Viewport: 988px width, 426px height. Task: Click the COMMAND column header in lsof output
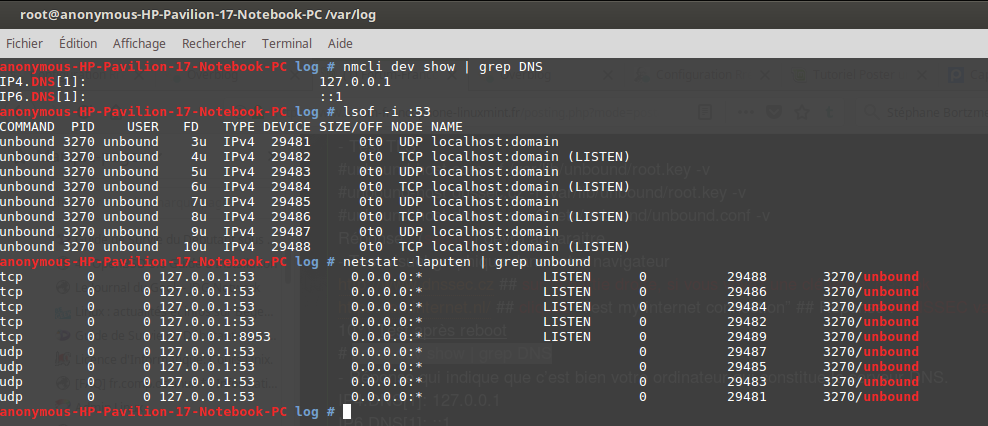[x=27, y=127]
